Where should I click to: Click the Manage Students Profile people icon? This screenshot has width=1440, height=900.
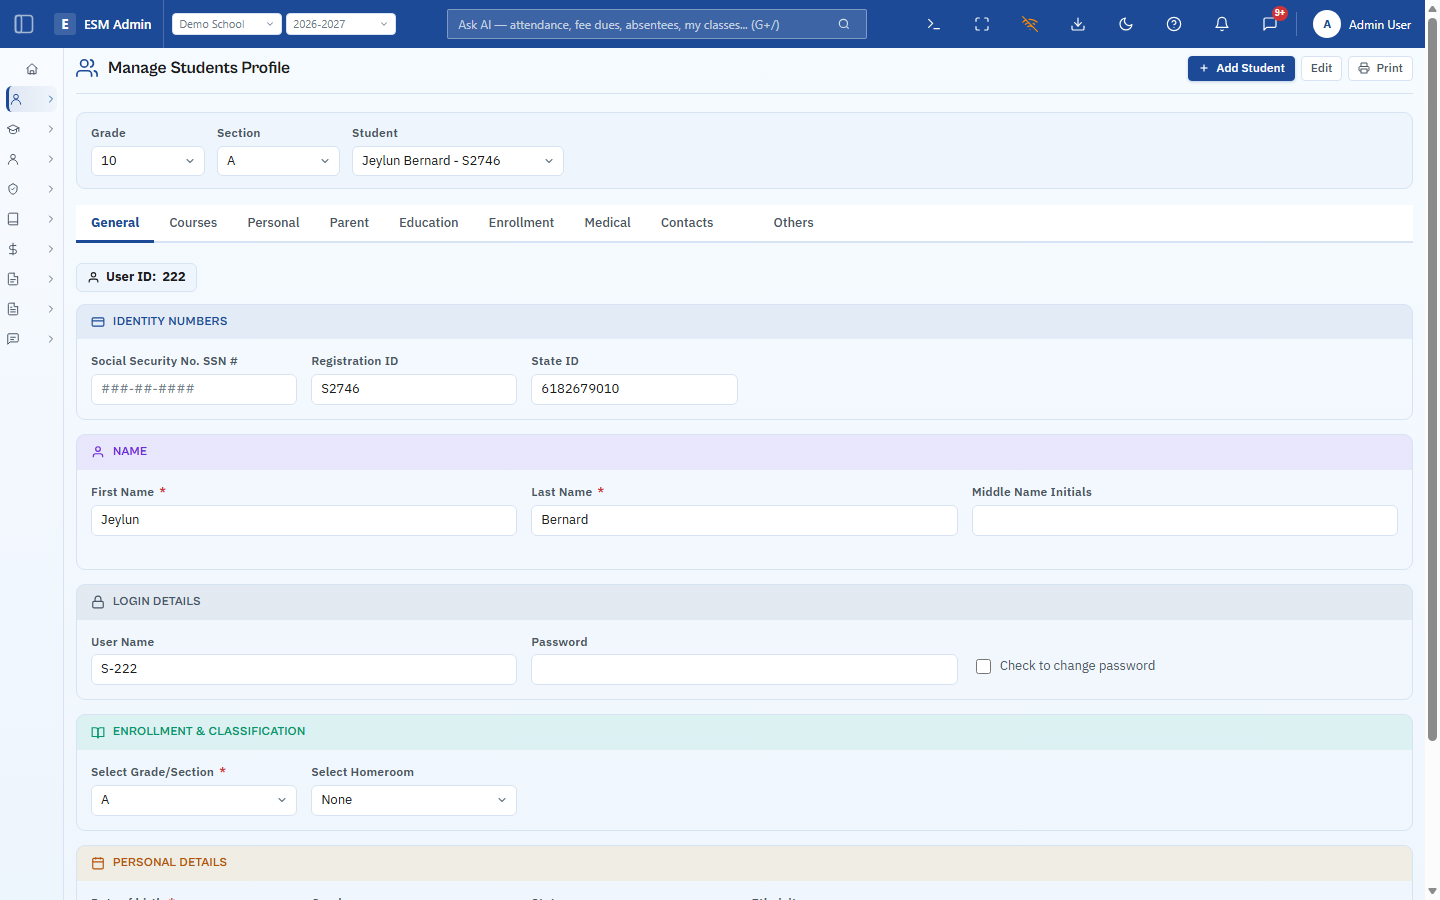pyautogui.click(x=87, y=68)
